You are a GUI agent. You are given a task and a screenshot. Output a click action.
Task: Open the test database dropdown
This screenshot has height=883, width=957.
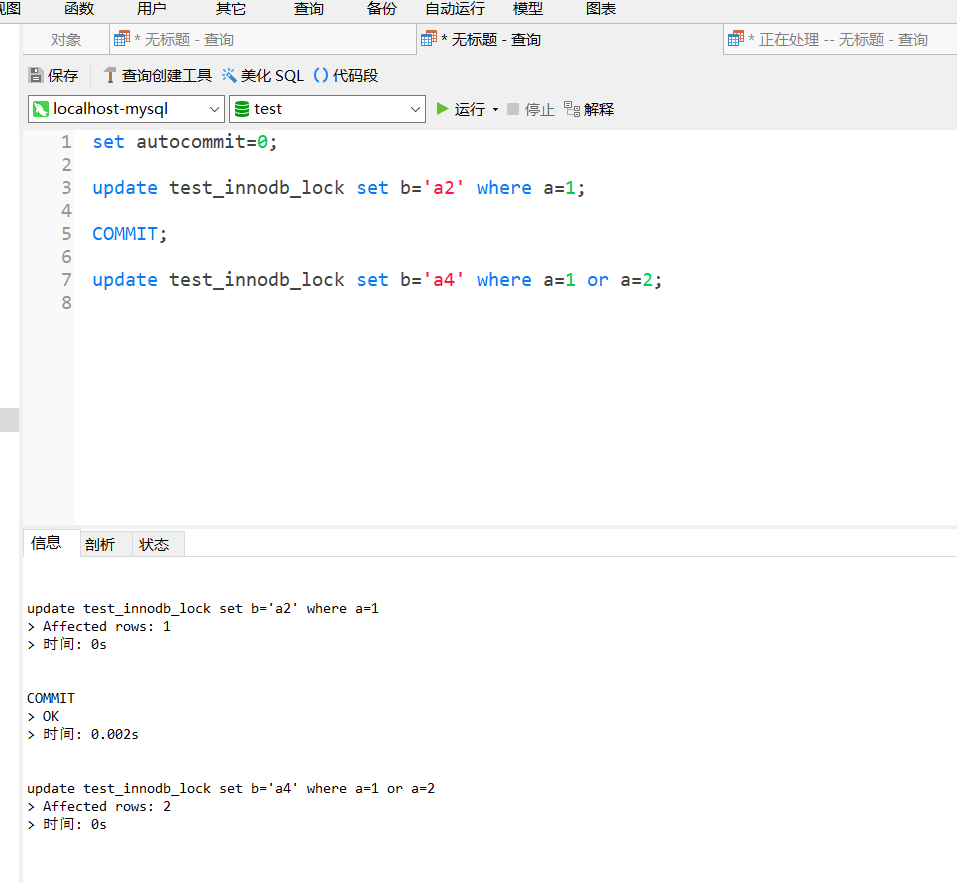pos(327,109)
